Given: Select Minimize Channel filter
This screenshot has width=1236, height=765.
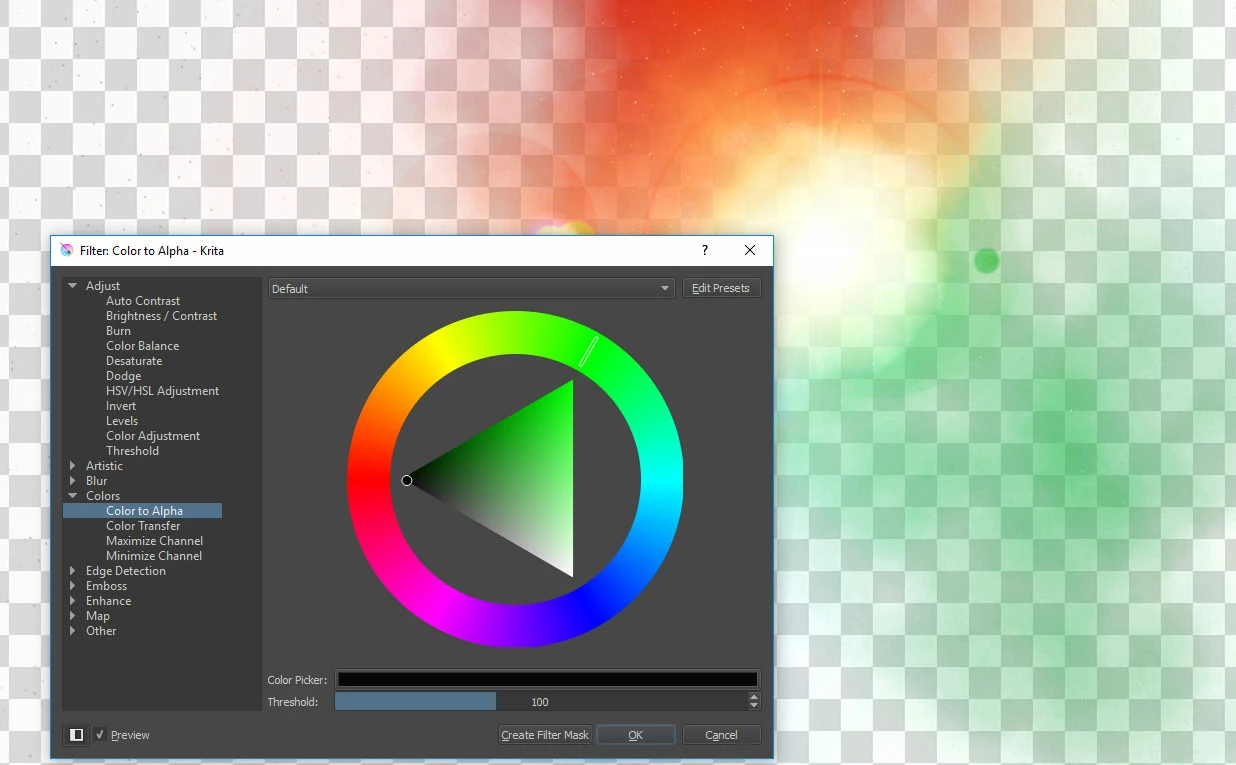Looking at the screenshot, I should click(x=154, y=556).
